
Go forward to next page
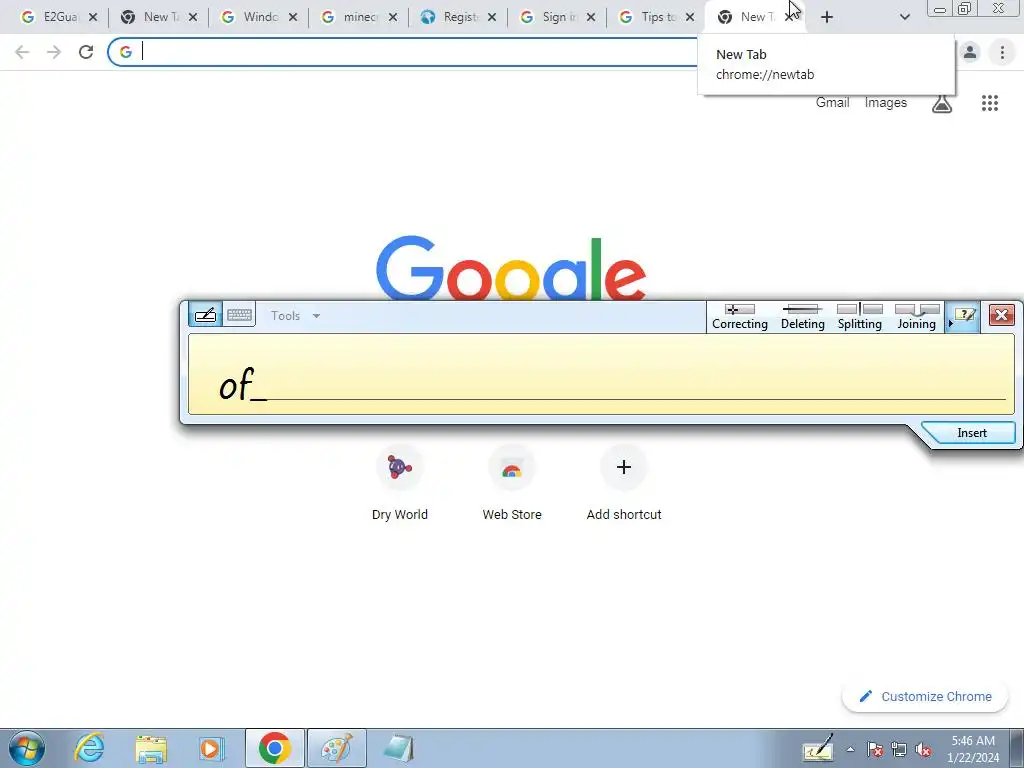click(x=54, y=52)
